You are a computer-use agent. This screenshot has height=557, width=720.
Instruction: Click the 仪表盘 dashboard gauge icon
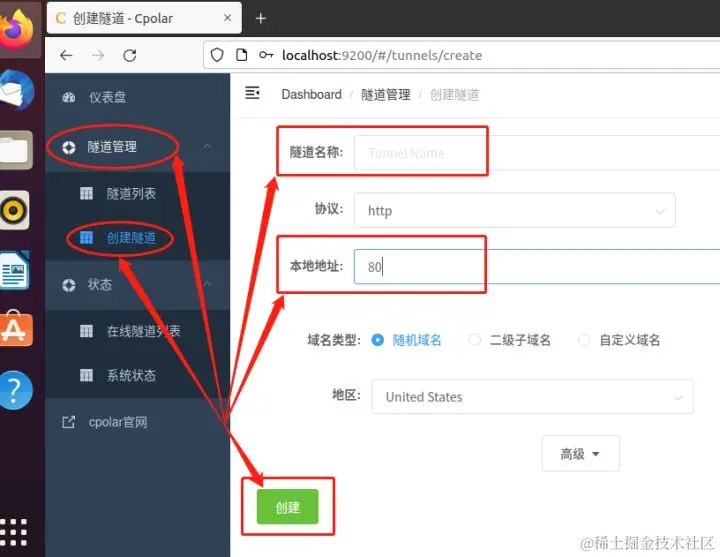[69, 97]
